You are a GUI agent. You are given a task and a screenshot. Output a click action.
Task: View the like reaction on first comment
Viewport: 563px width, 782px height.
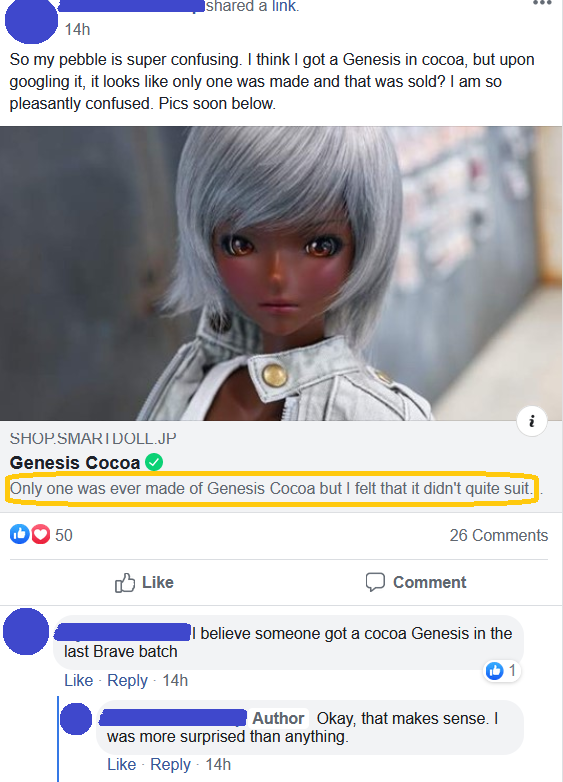click(501, 671)
